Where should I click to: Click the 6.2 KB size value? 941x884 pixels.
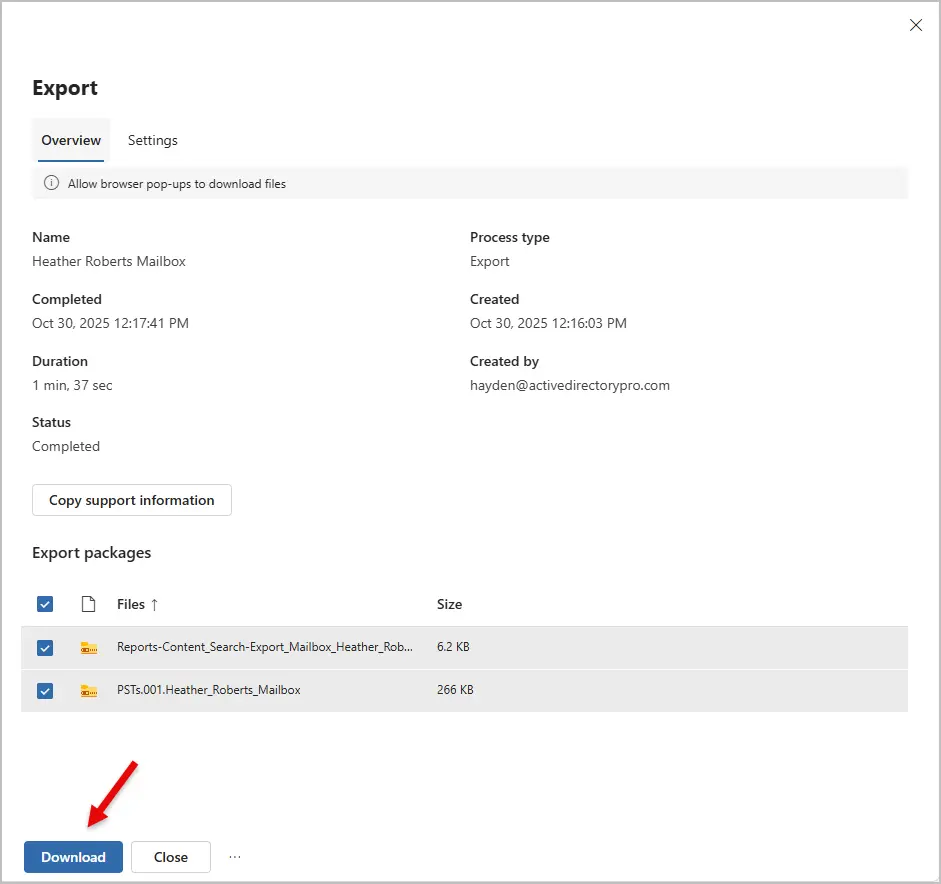(x=453, y=647)
